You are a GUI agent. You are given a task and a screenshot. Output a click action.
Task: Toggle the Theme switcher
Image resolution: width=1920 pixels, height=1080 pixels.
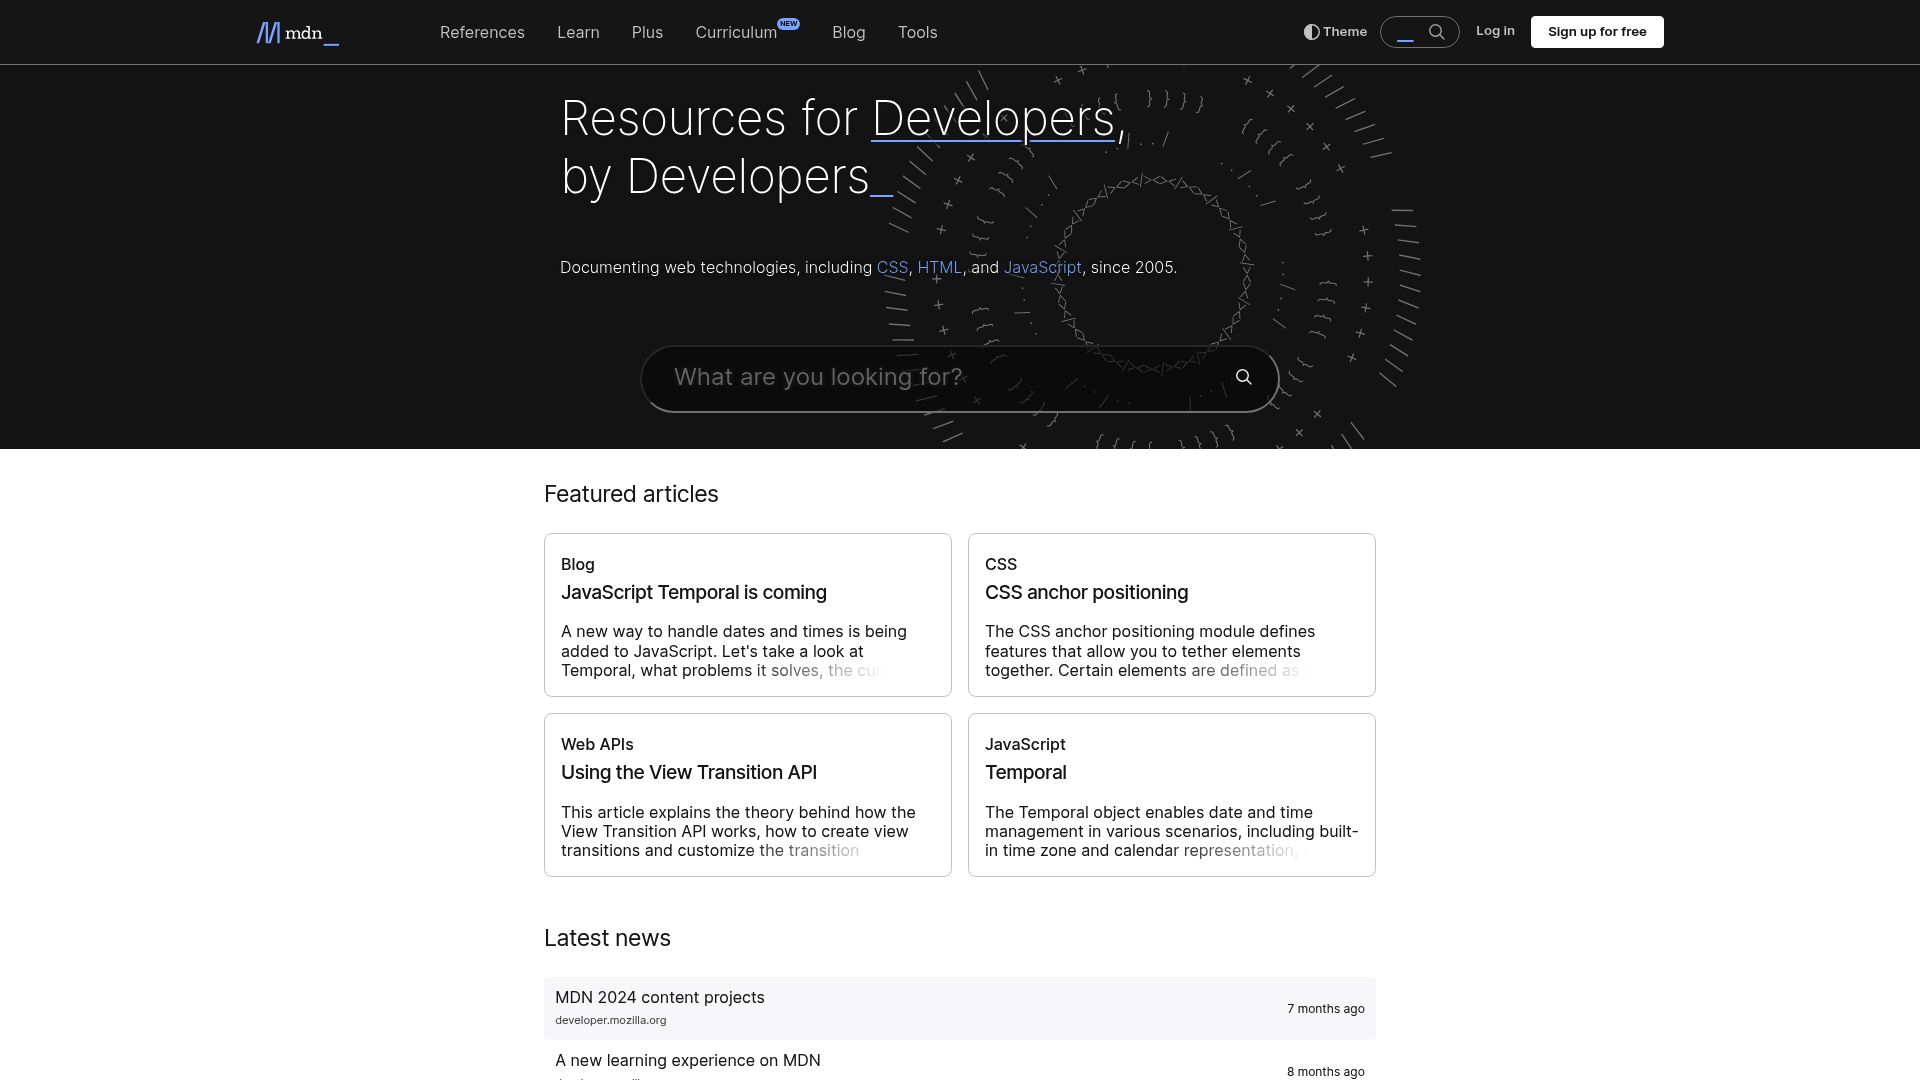1335,32
